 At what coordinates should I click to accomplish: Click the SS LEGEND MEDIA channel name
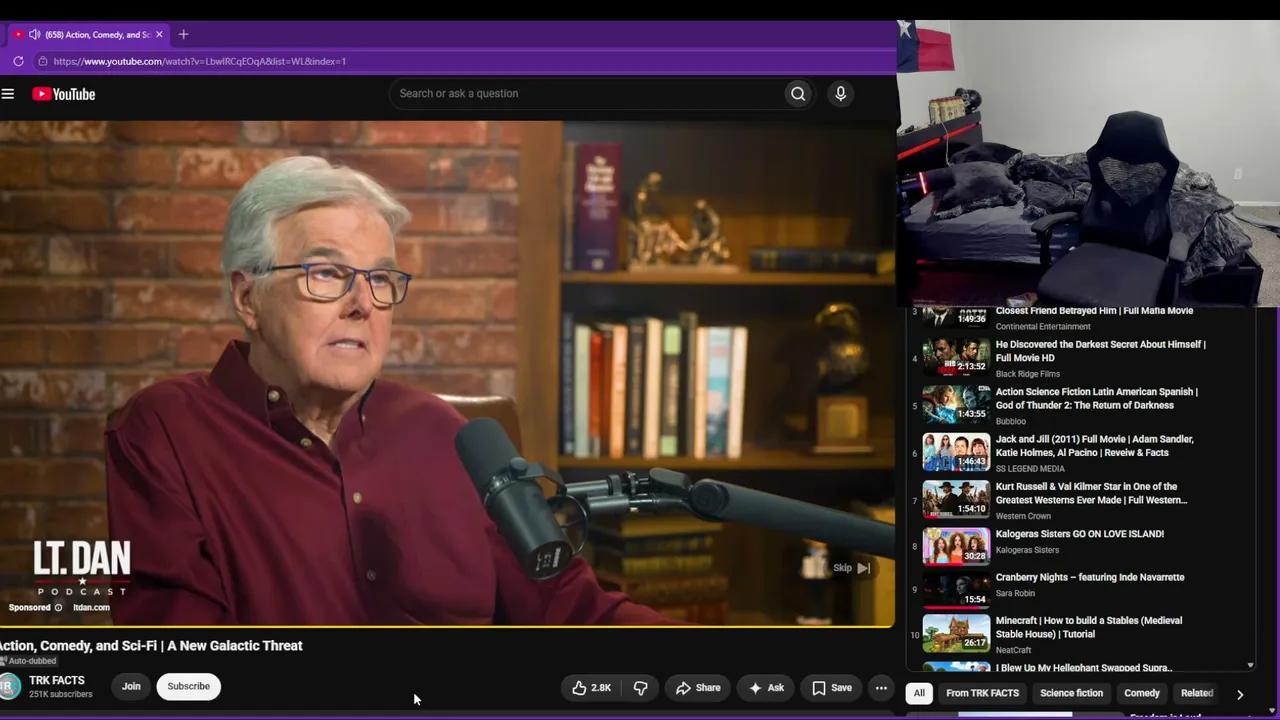pyautogui.click(x=1030, y=468)
